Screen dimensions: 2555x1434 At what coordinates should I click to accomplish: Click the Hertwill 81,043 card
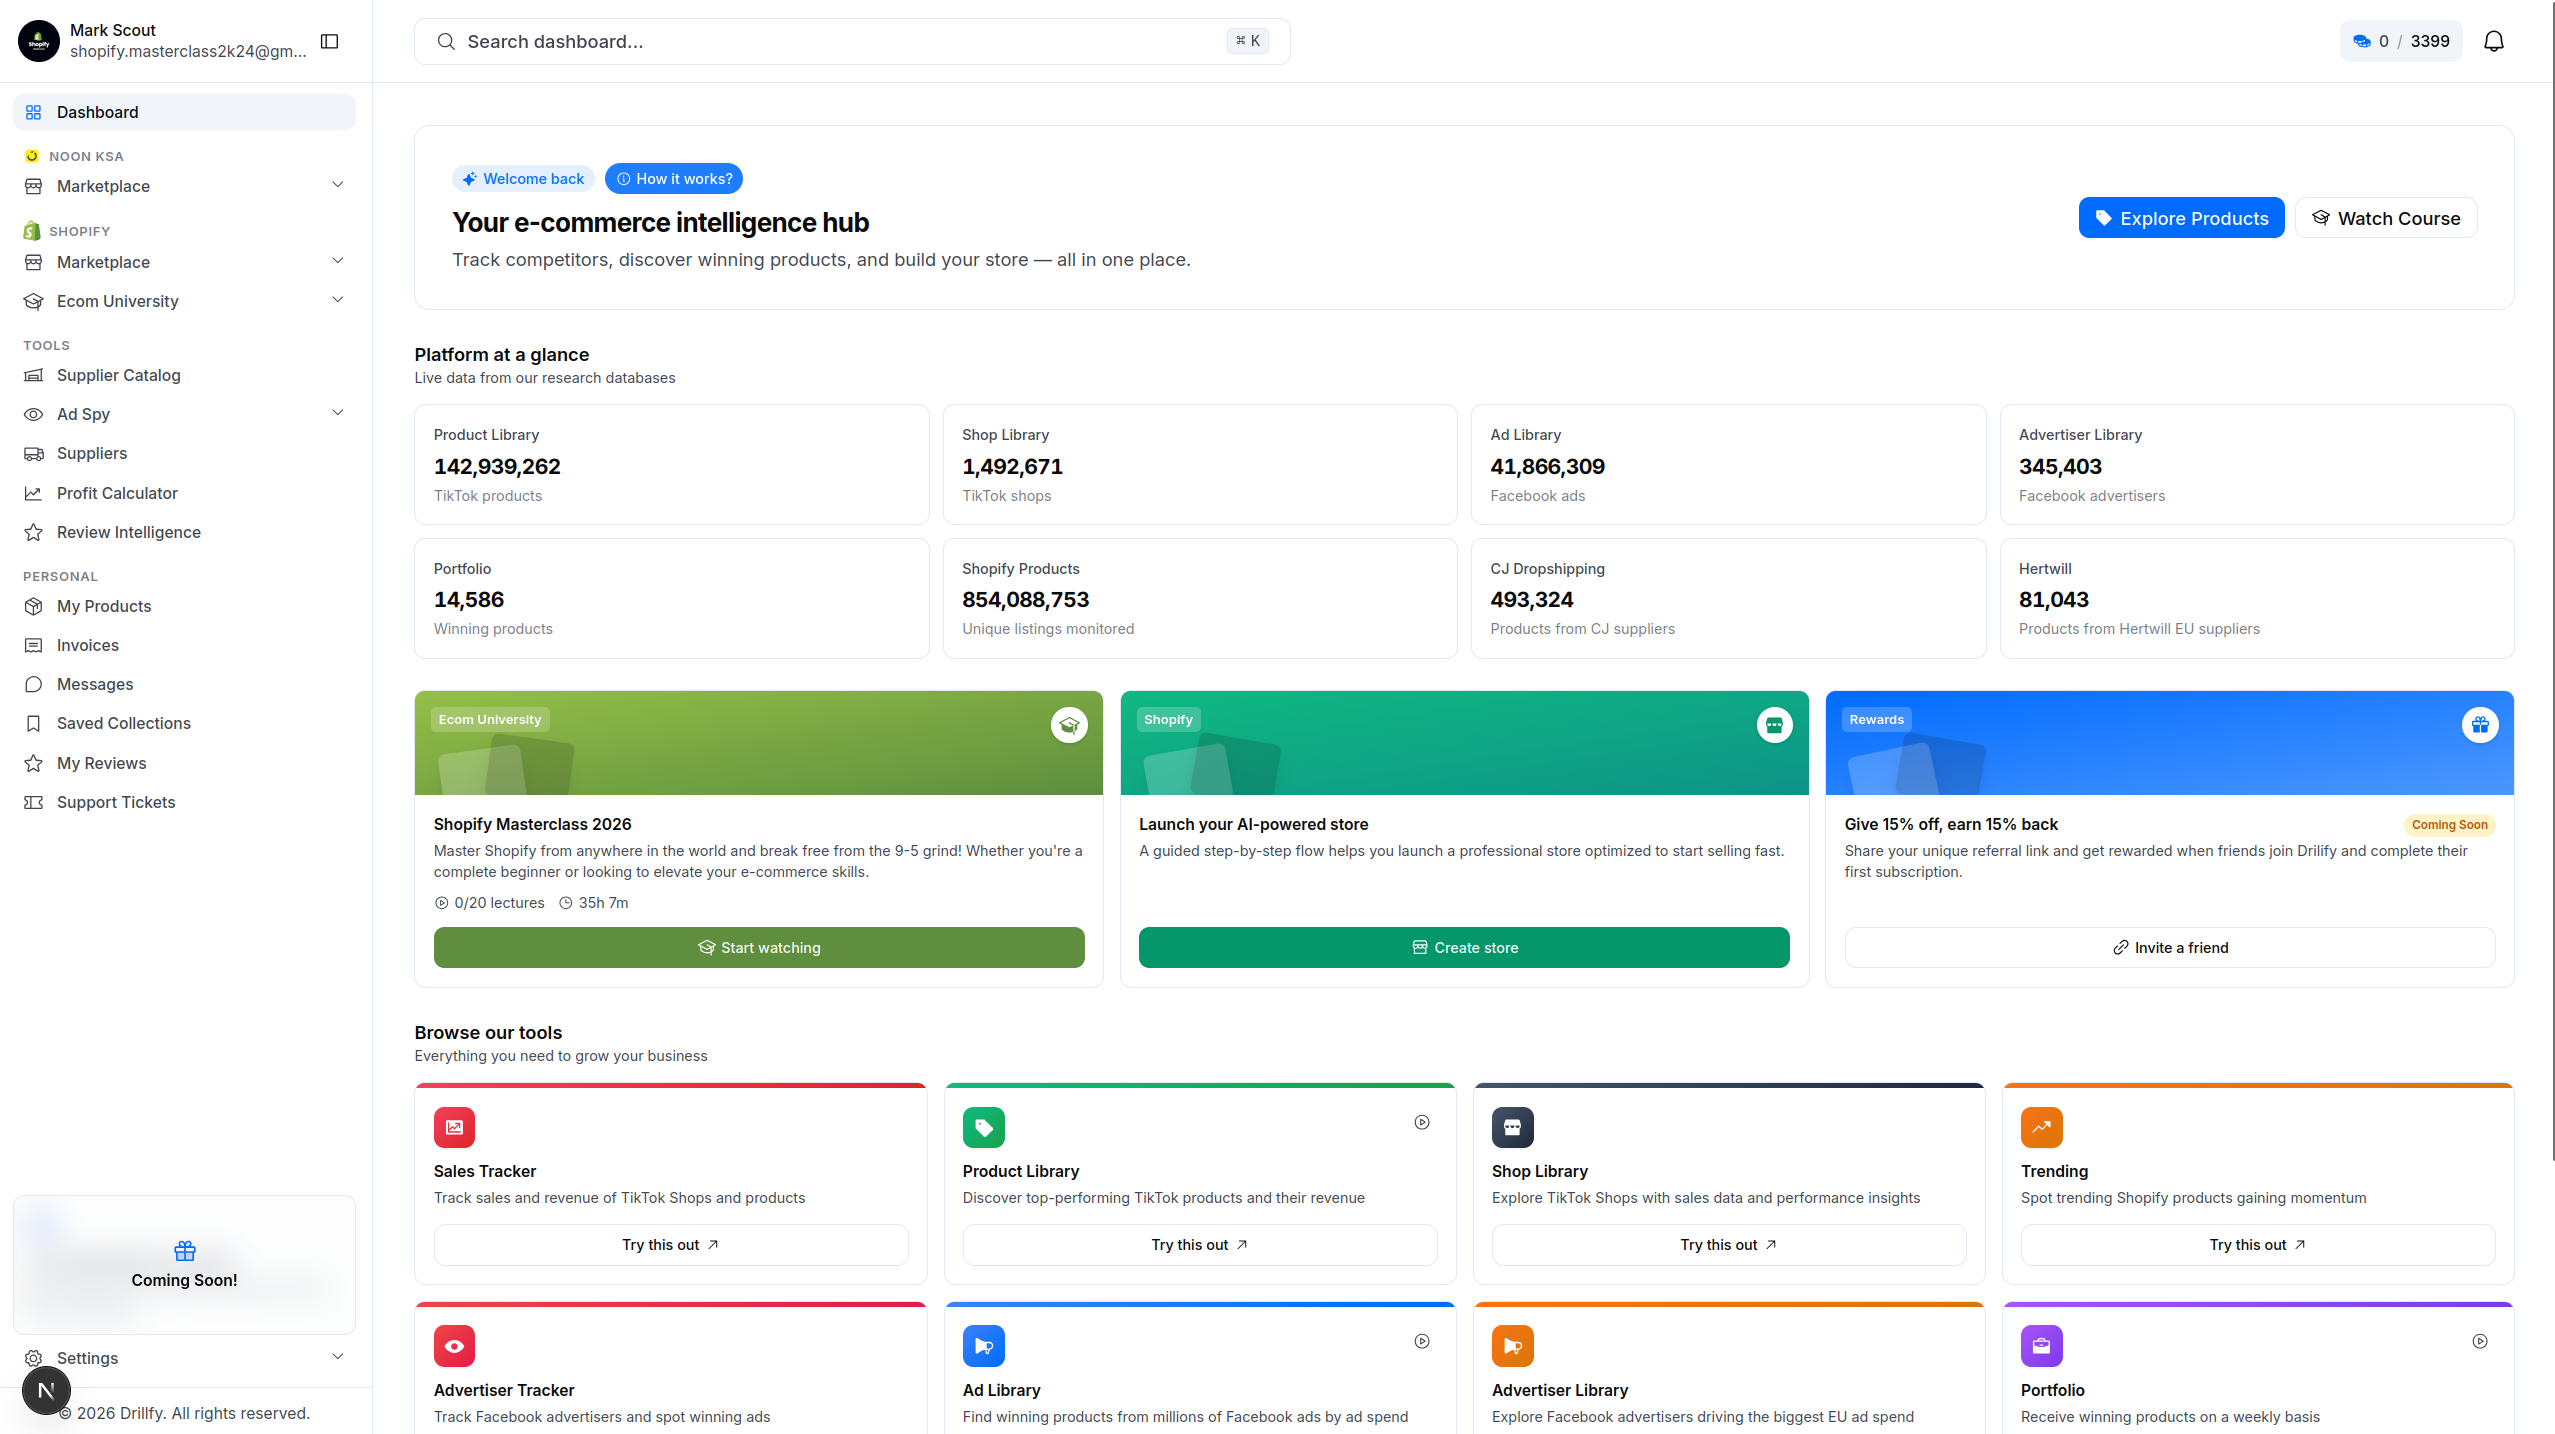[x=2257, y=598]
